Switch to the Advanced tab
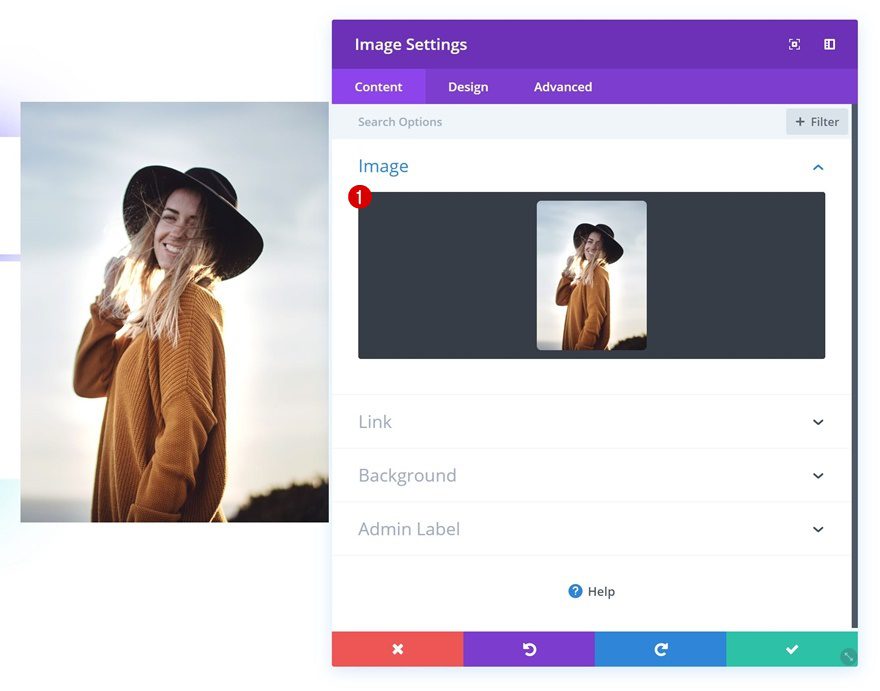This screenshot has height=691, width=880. [x=562, y=87]
